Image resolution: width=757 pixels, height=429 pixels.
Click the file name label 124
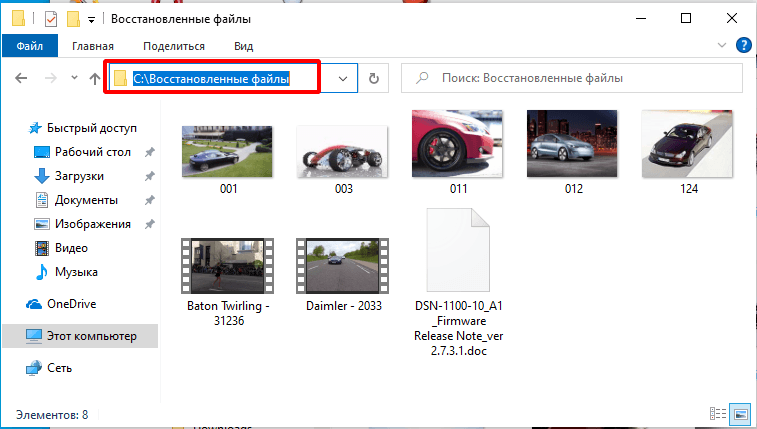click(689, 189)
